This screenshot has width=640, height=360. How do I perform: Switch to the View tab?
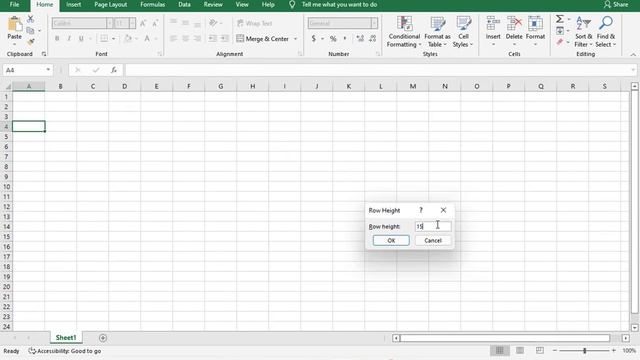[x=242, y=4]
